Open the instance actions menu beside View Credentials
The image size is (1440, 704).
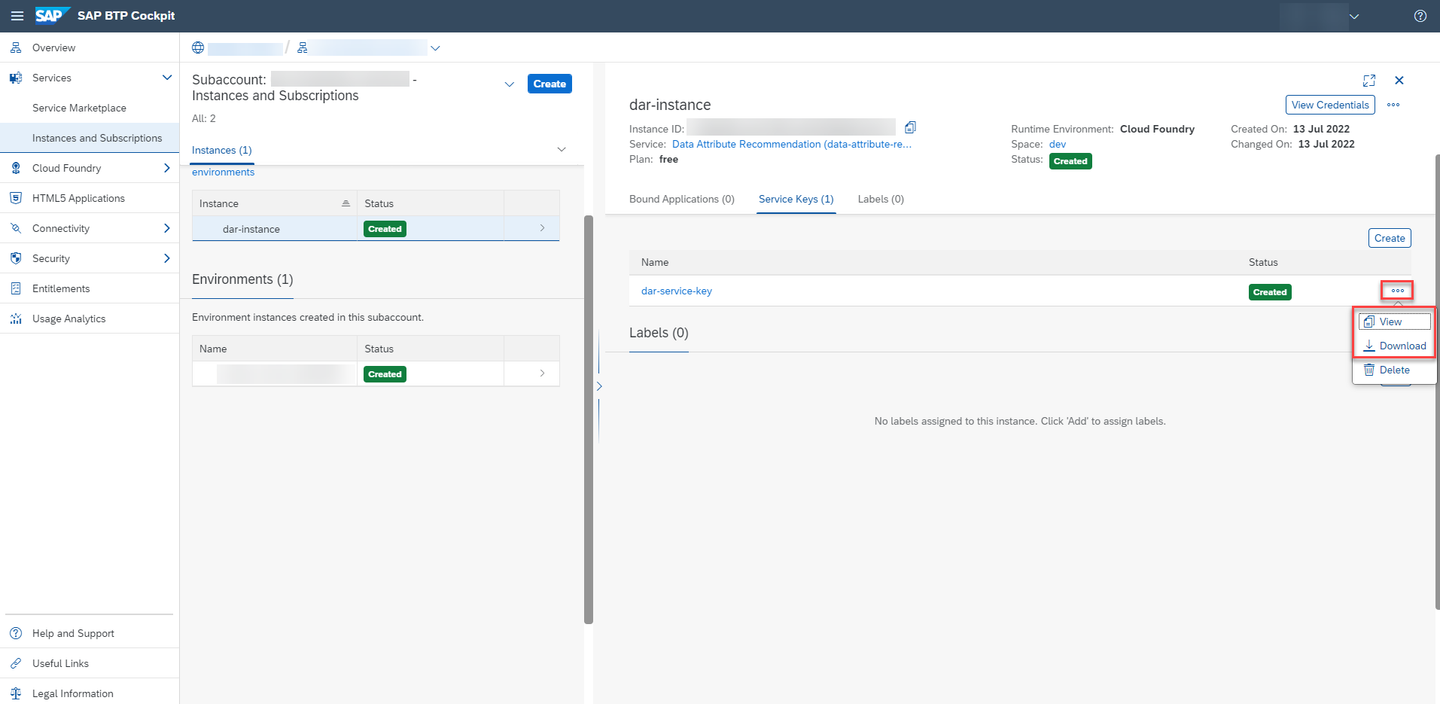[x=1393, y=105]
